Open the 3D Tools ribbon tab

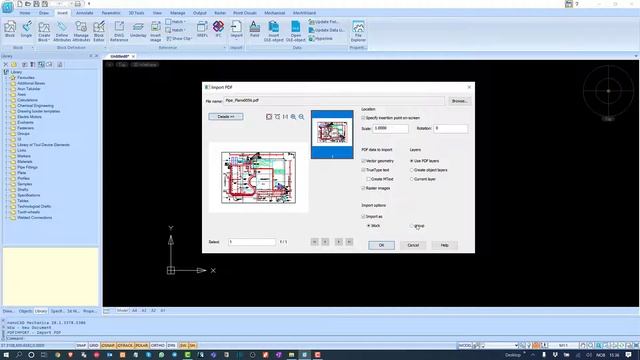(x=136, y=13)
